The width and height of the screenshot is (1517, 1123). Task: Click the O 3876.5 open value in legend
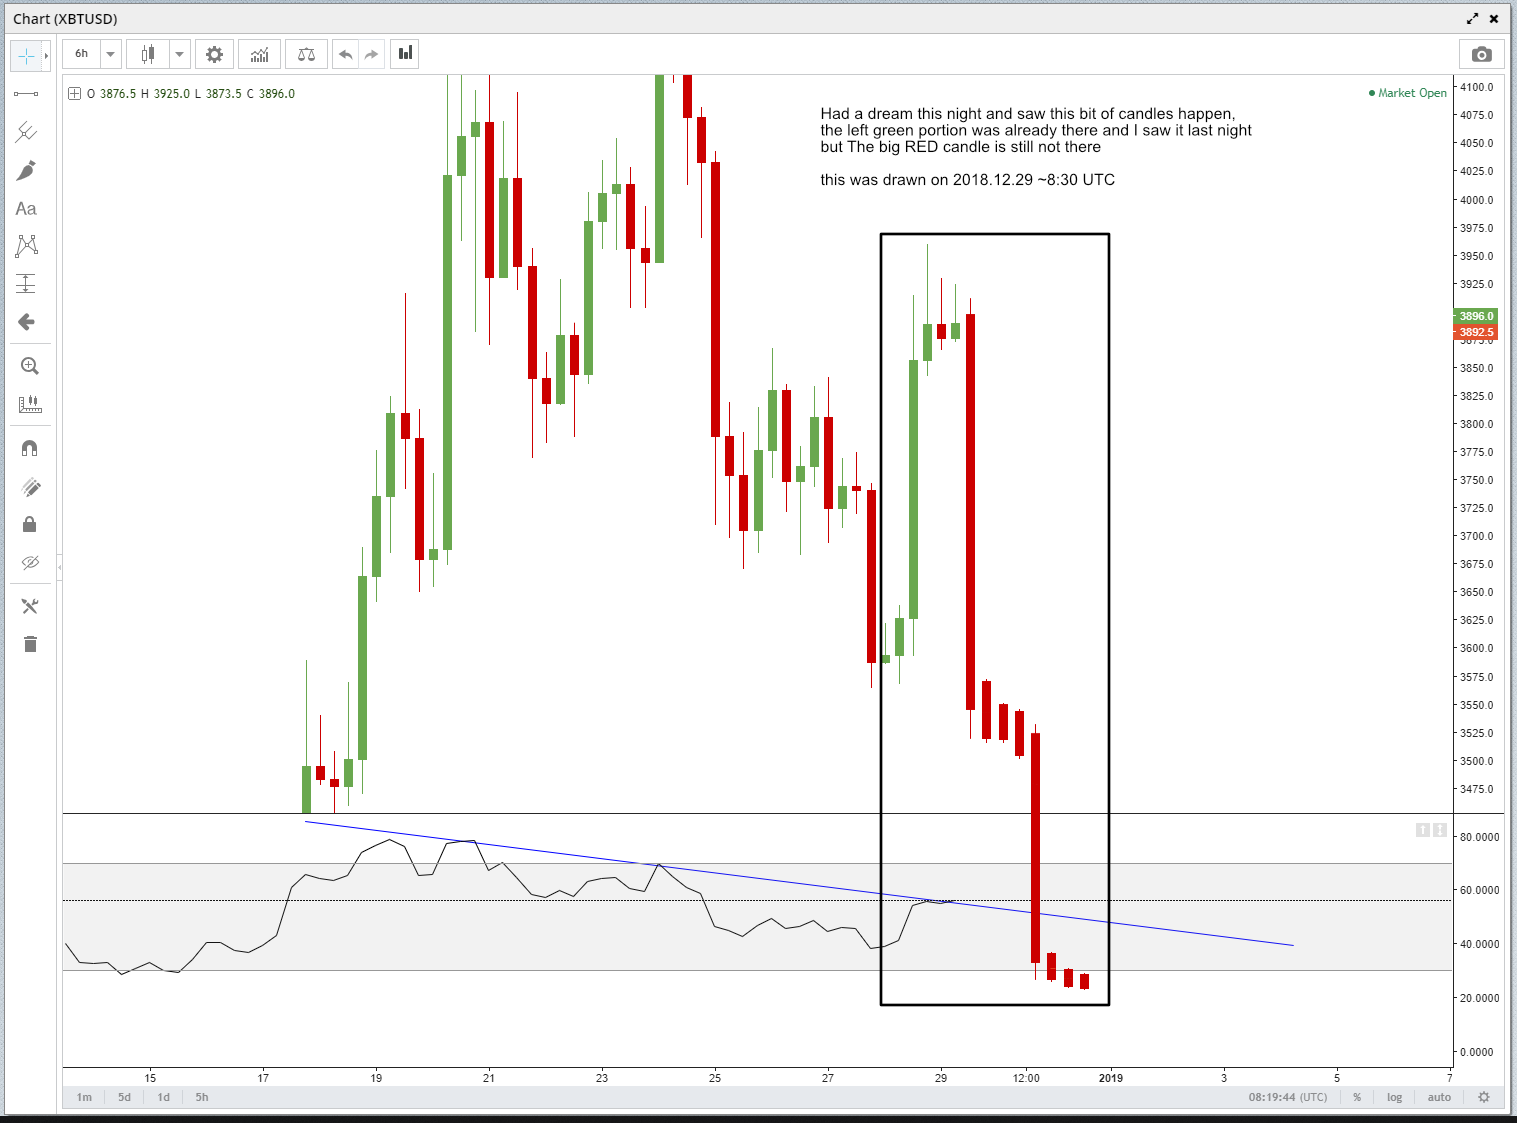112,94
